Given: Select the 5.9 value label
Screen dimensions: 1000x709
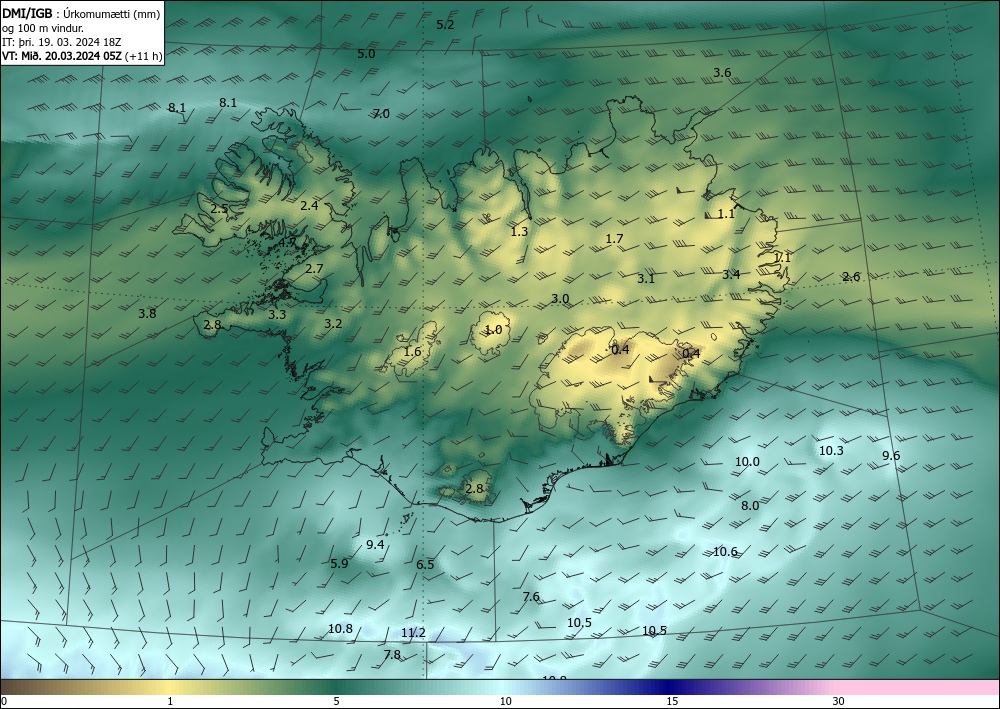Looking at the screenshot, I should [339, 563].
